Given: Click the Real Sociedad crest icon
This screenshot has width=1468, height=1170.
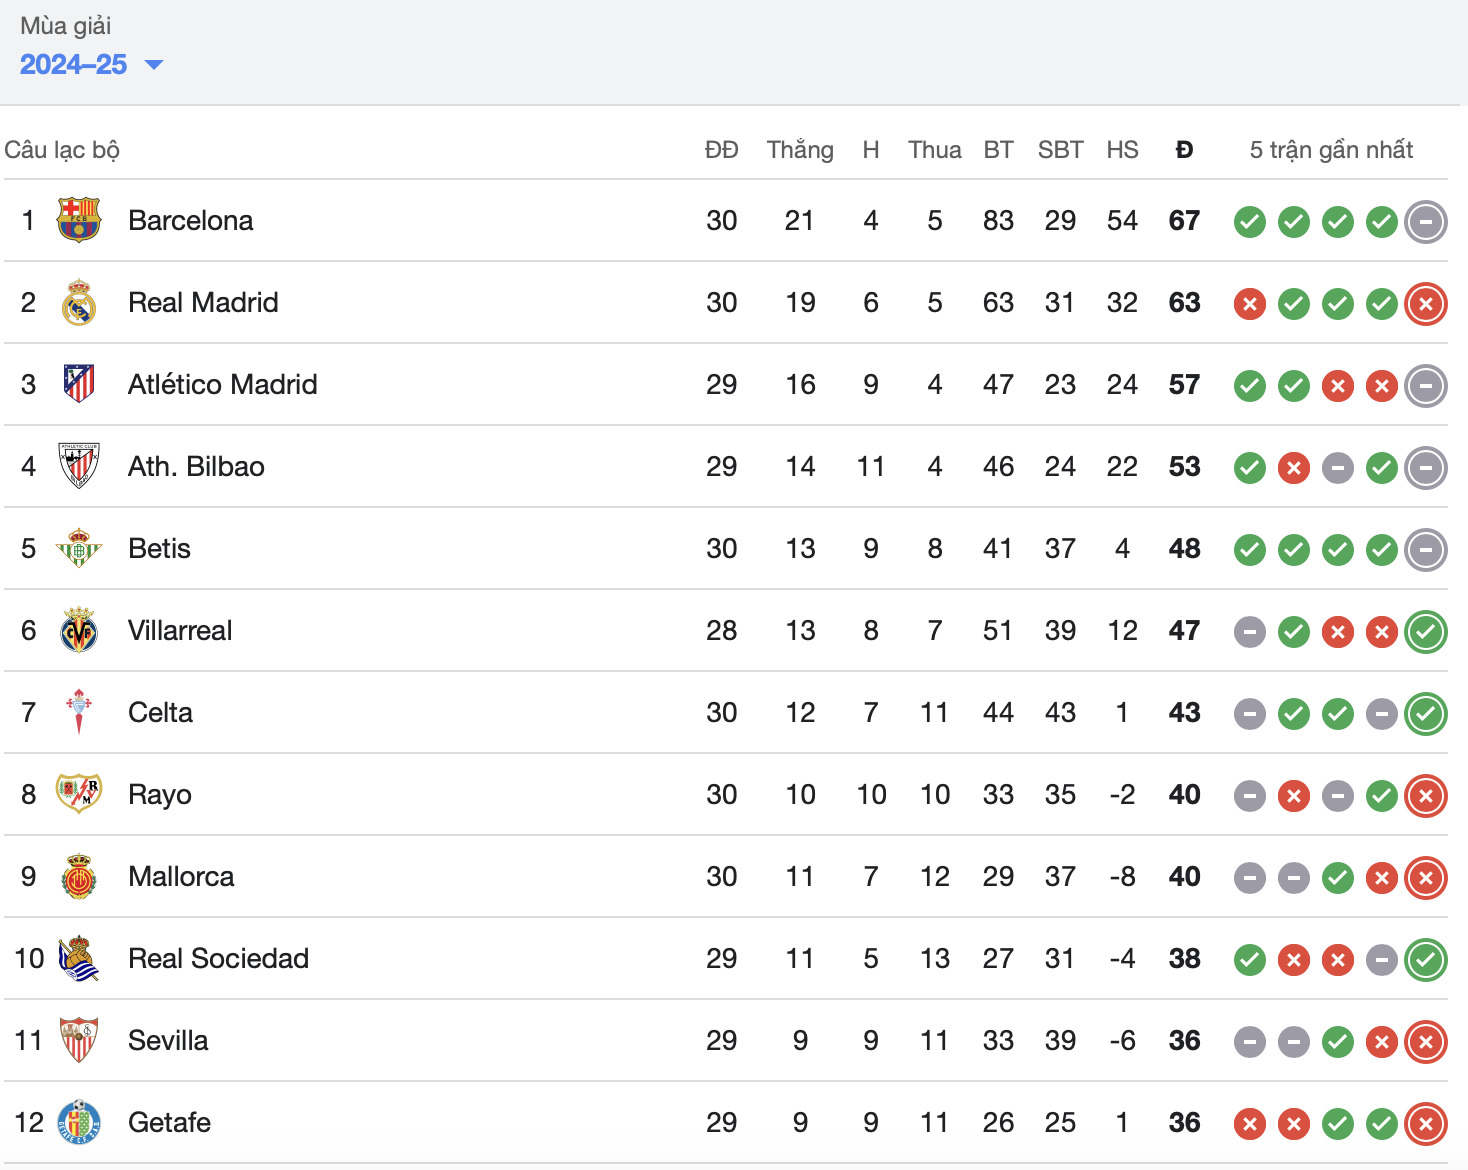Looking at the screenshot, I should pyautogui.click(x=79, y=958).
